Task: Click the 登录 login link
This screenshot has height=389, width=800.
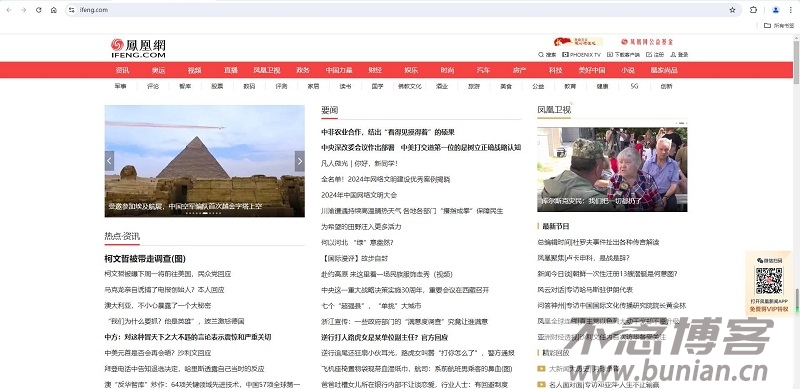Action: point(679,55)
